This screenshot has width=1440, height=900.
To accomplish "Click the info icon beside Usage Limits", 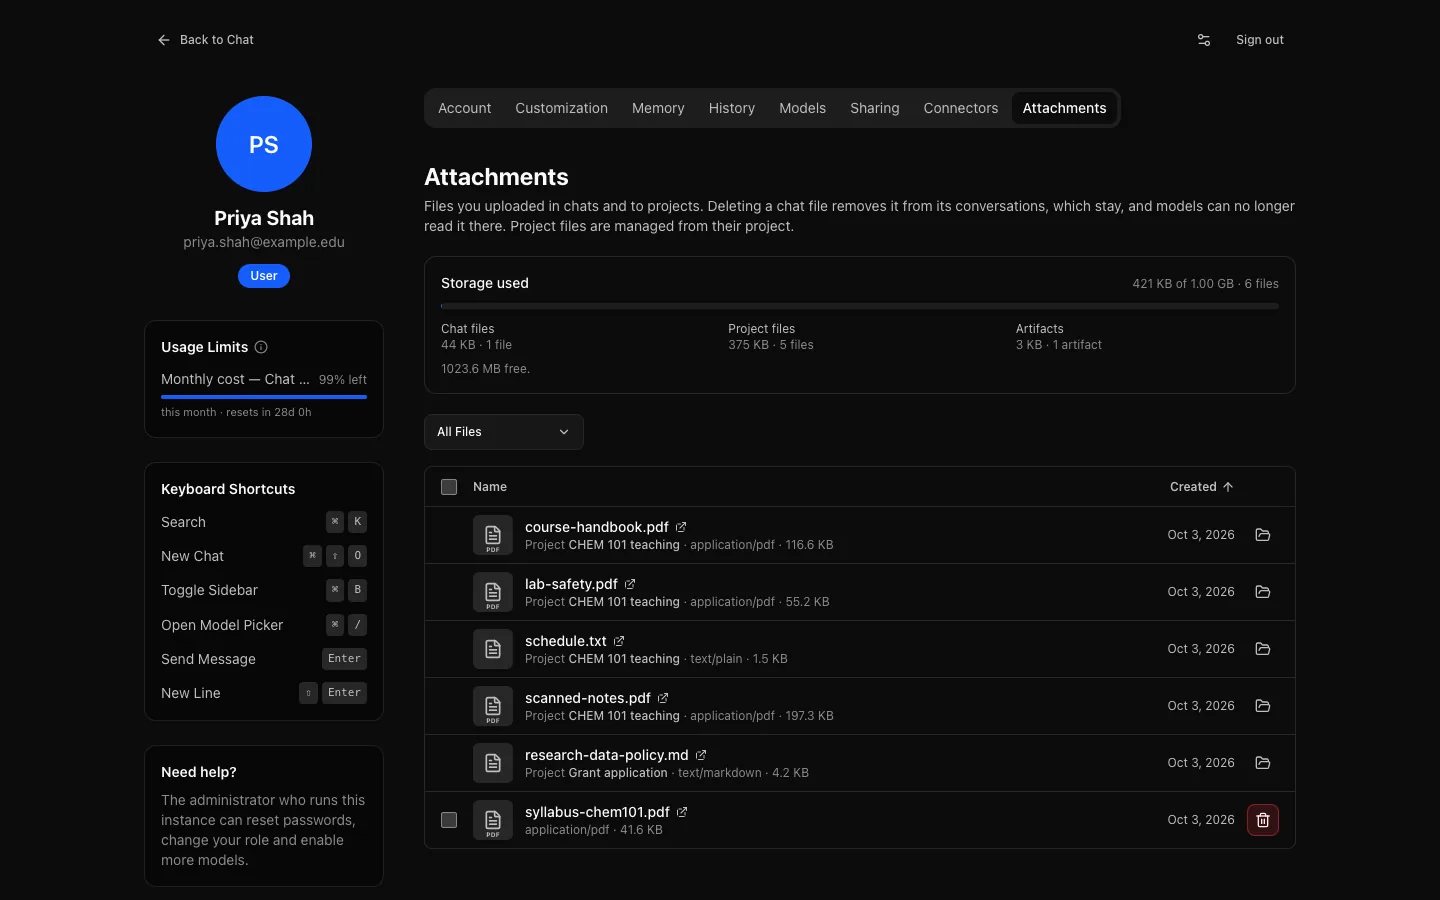I will point(261,347).
